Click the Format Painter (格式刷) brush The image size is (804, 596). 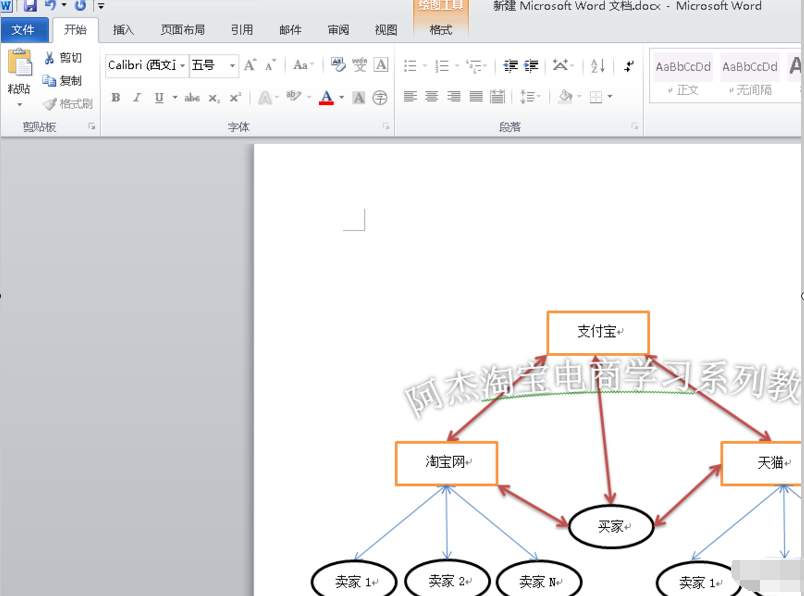click(x=50, y=104)
